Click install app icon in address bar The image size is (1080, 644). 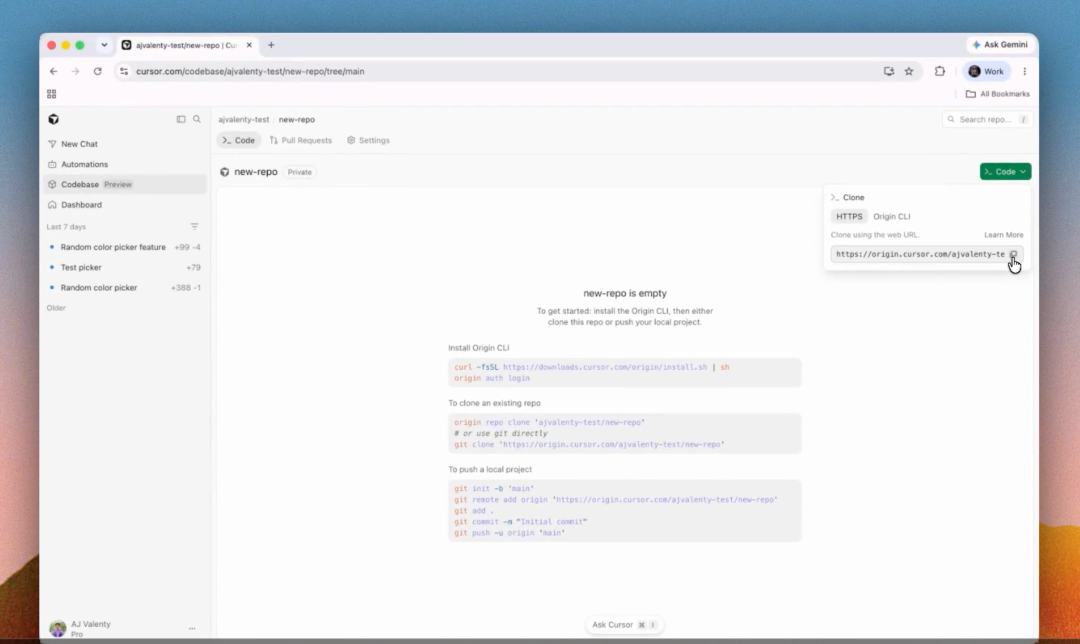point(889,71)
